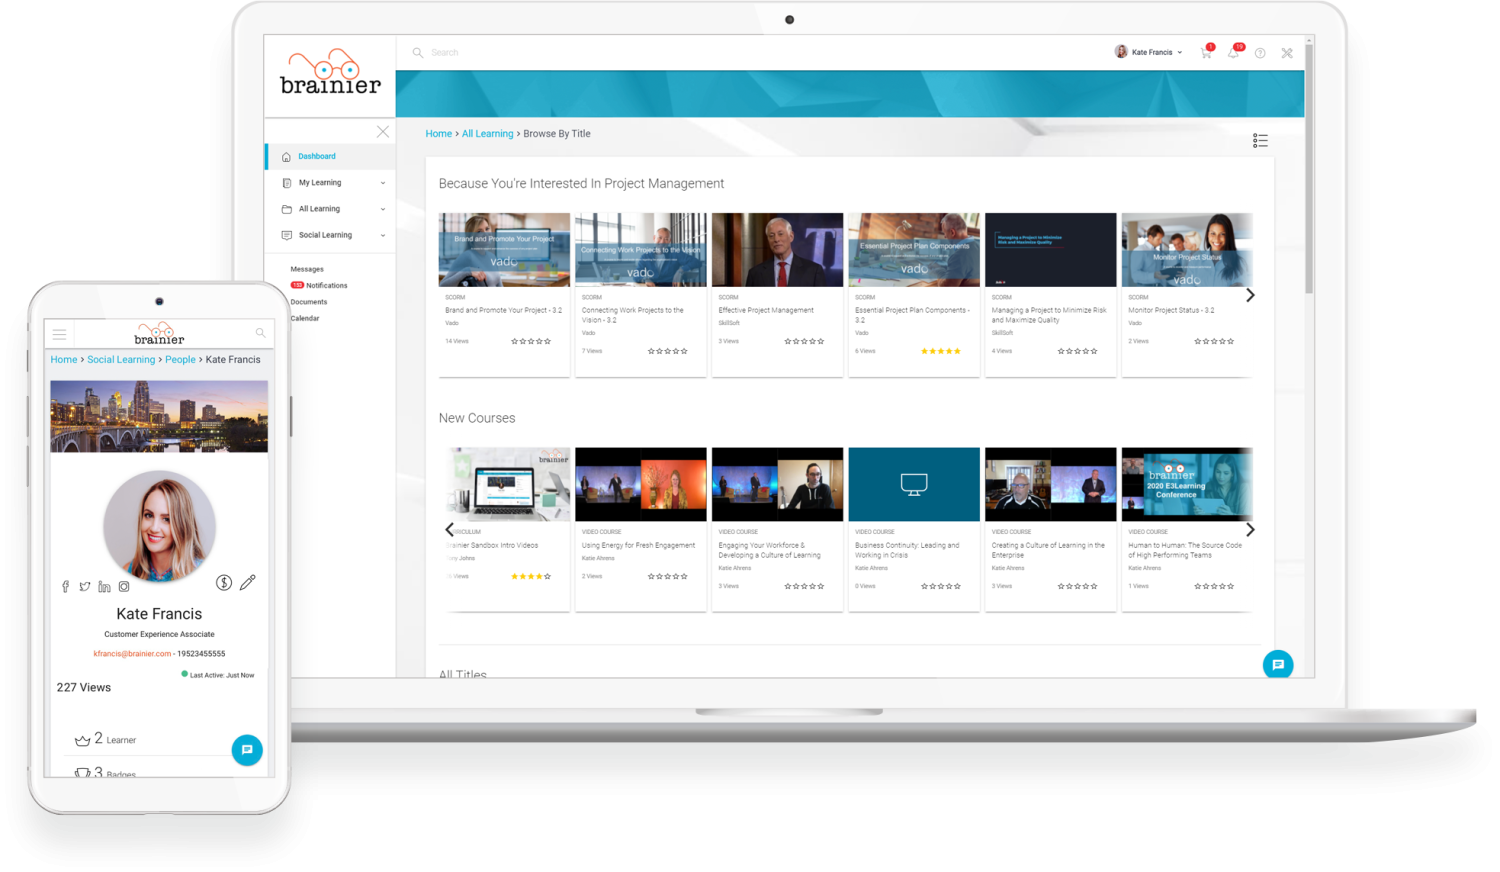Open Business Continuity course thumbnail

pos(914,485)
